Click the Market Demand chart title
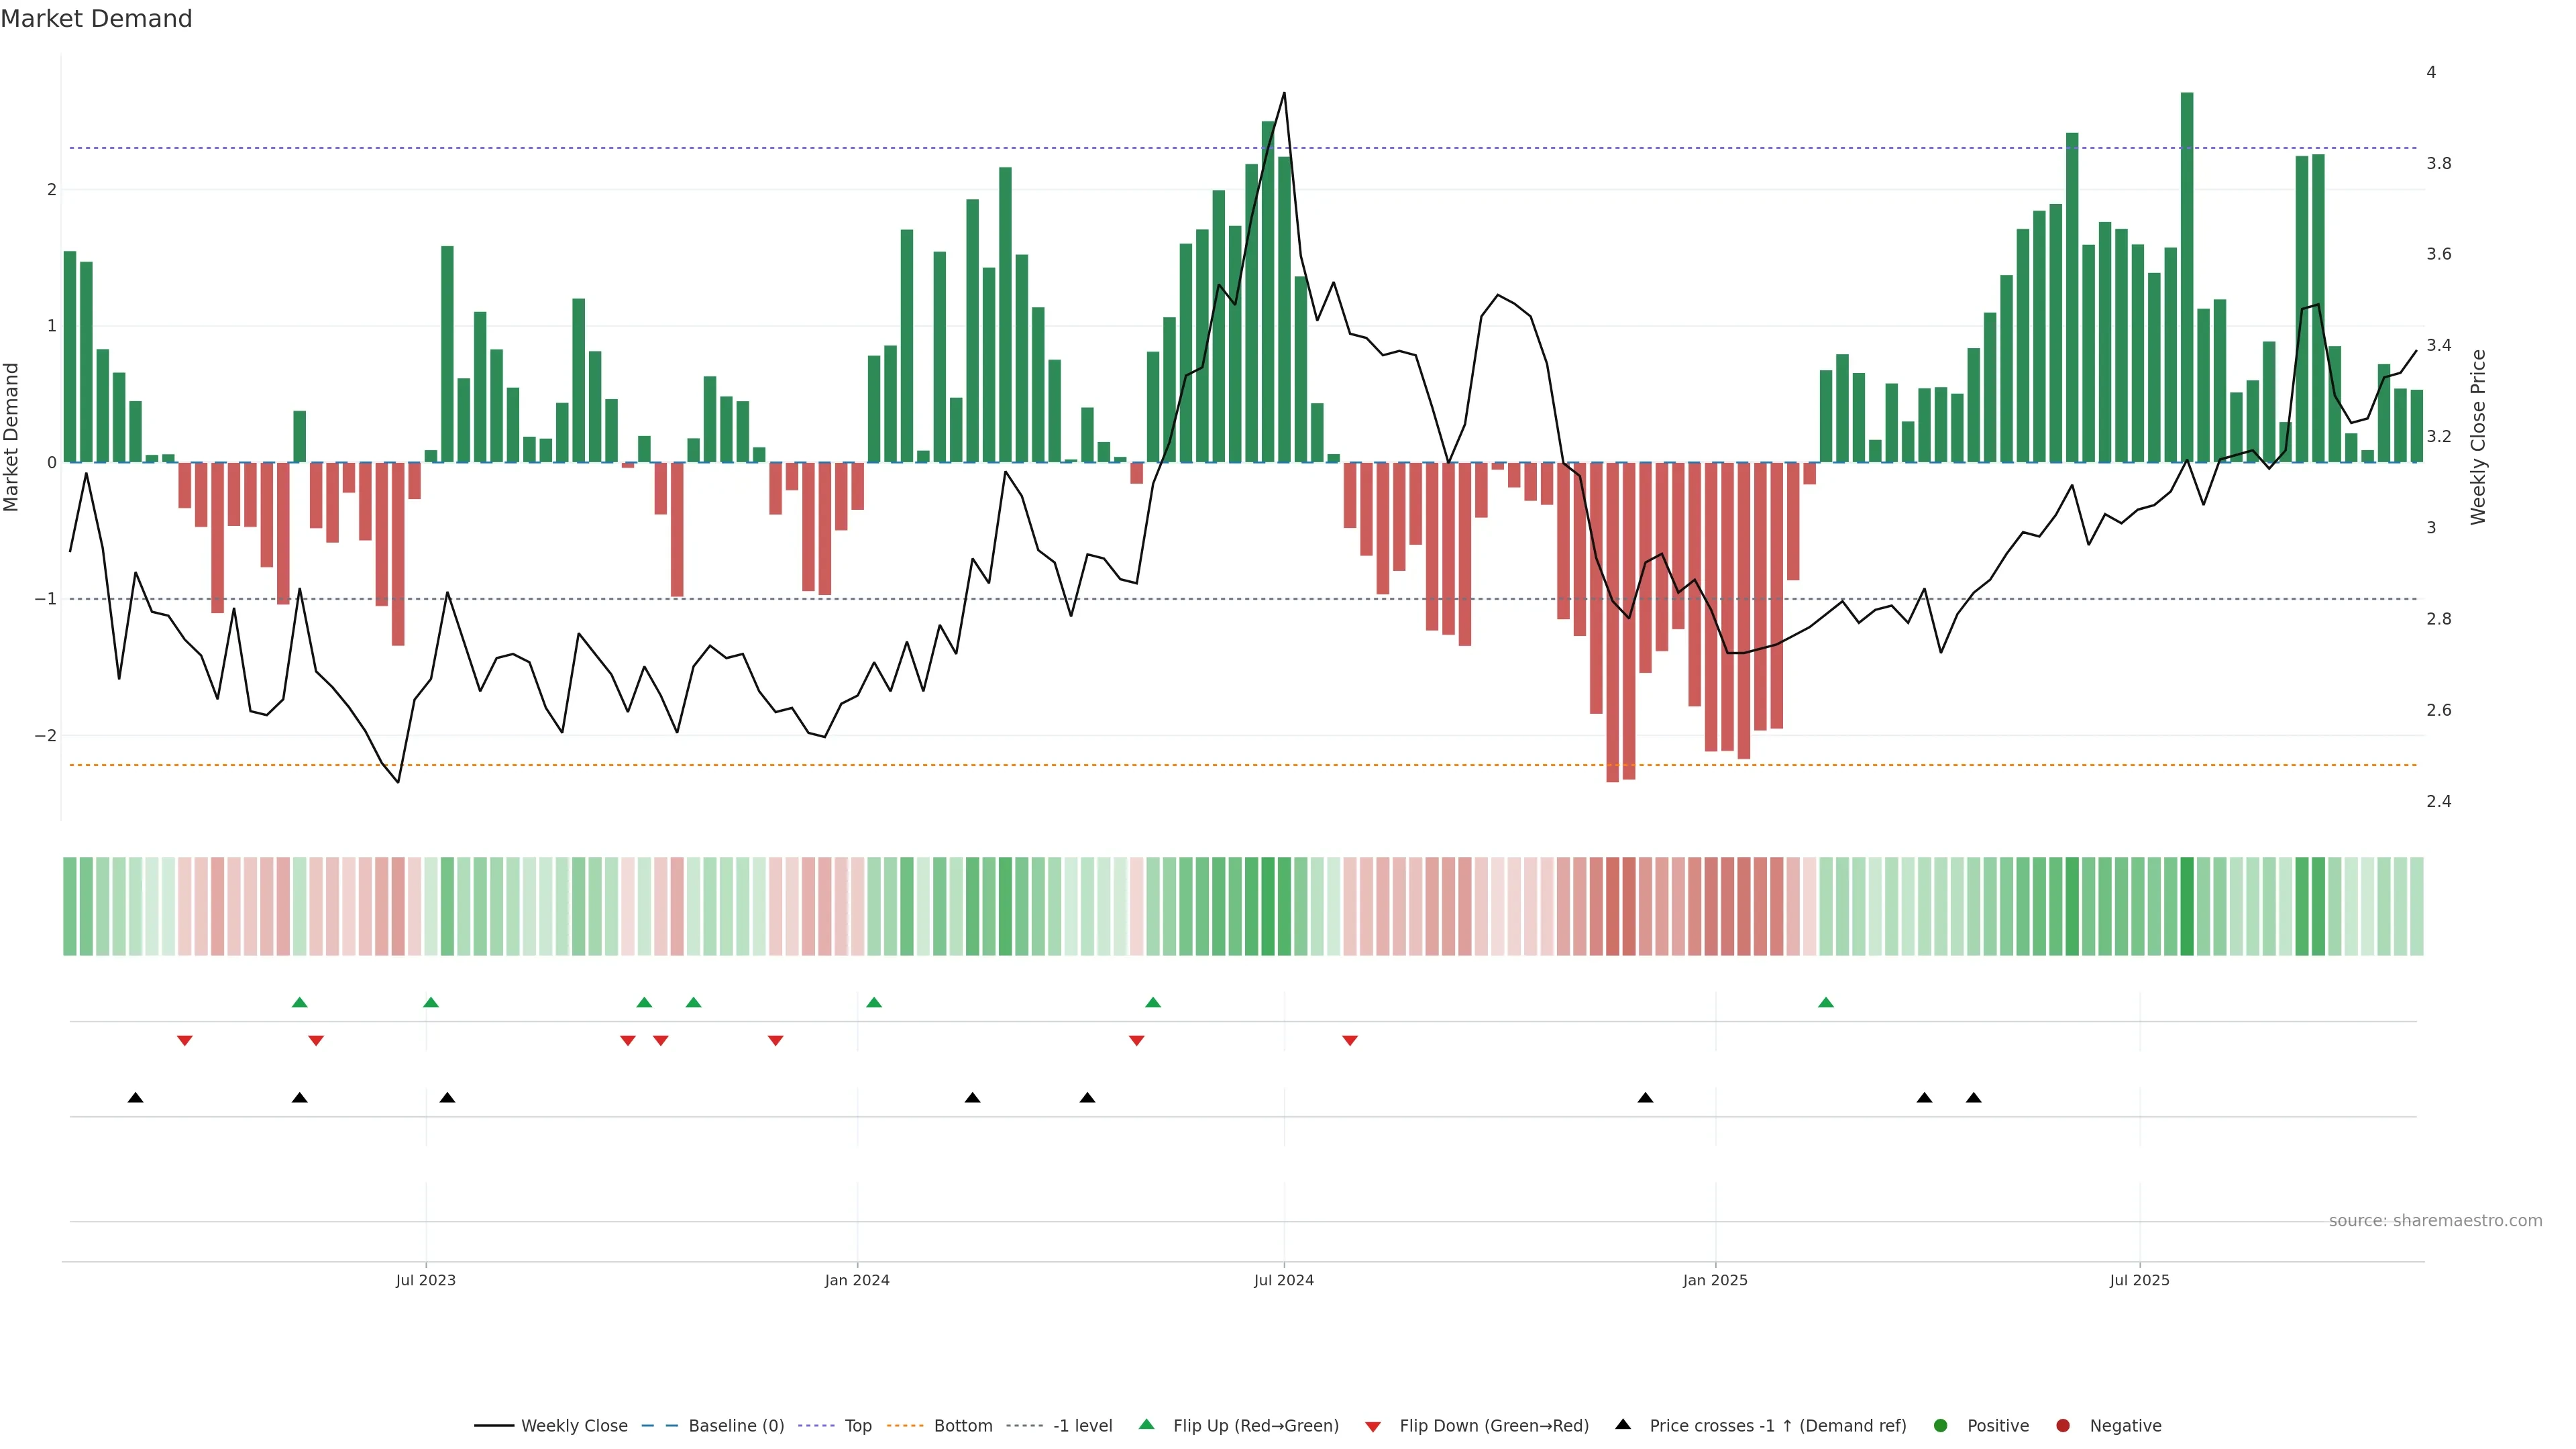This screenshot has height=1449, width=2576. [x=96, y=19]
